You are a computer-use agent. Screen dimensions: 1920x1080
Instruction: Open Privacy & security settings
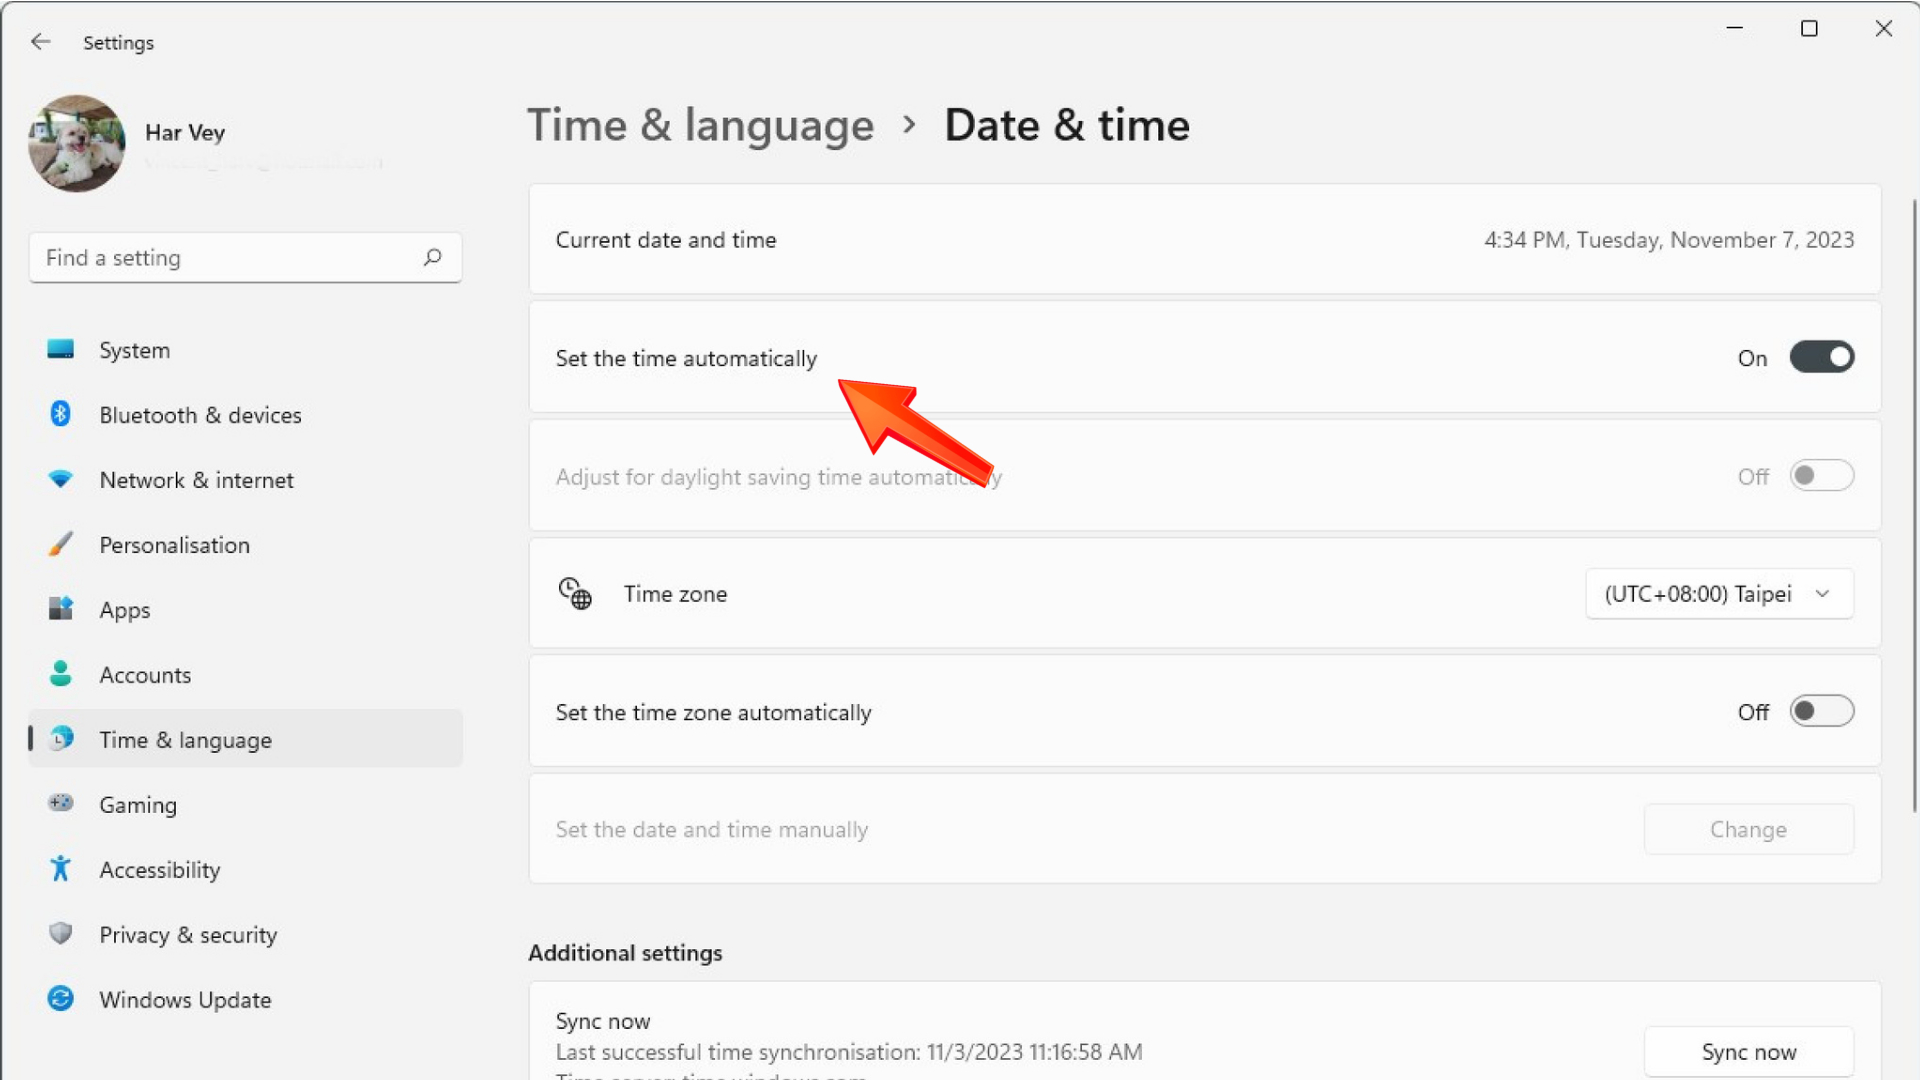click(x=189, y=934)
